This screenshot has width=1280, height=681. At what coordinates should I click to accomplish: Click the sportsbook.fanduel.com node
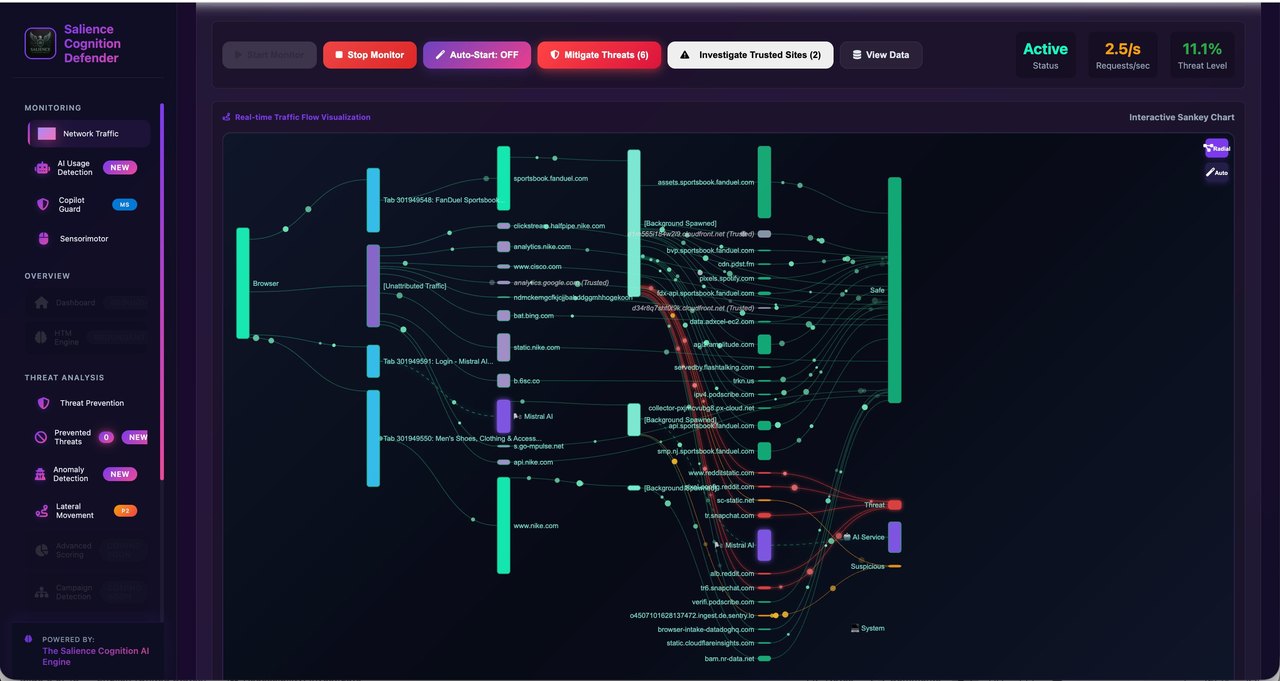tap(504, 178)
